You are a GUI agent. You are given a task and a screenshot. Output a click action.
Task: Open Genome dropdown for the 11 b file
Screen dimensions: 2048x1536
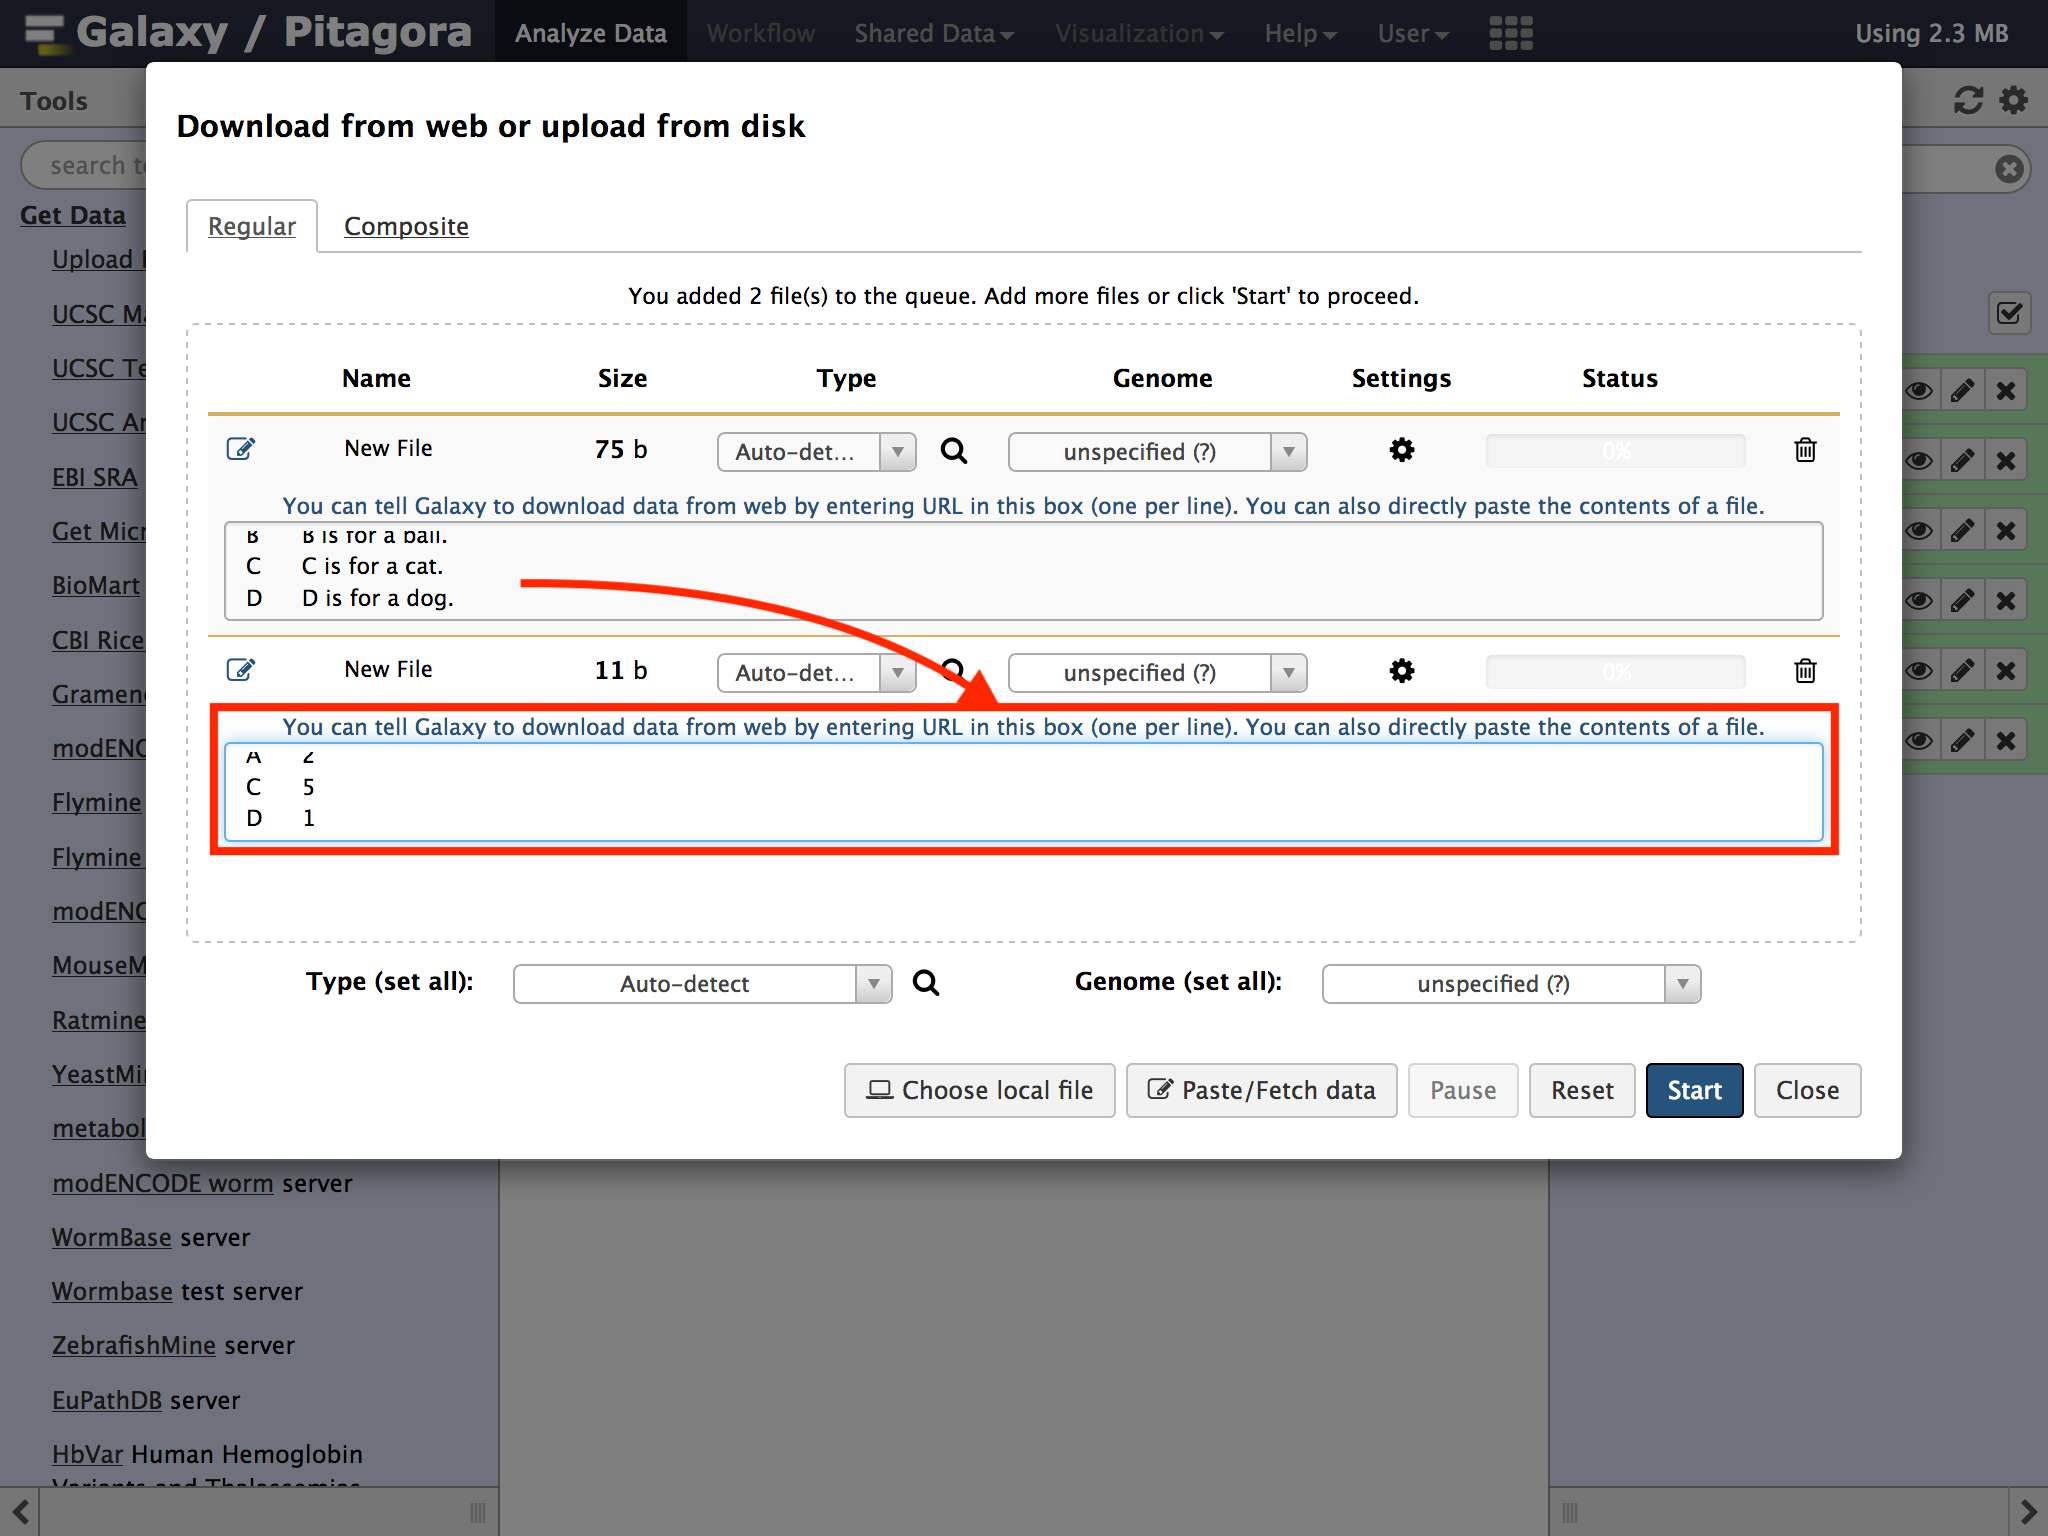(x=1156, y=673)
